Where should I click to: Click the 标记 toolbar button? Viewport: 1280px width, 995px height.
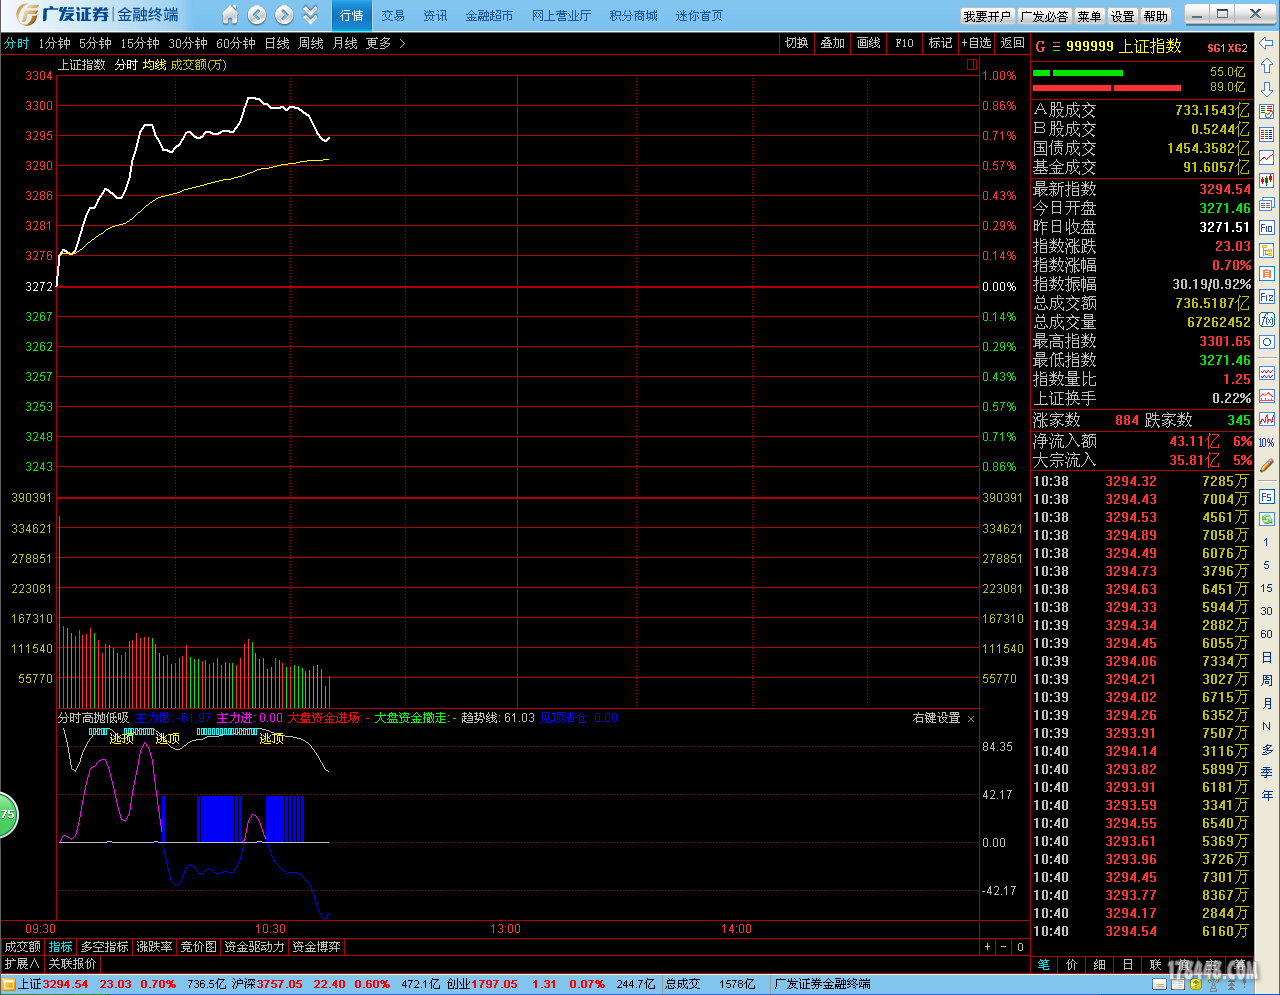click(x=940, y=43)
